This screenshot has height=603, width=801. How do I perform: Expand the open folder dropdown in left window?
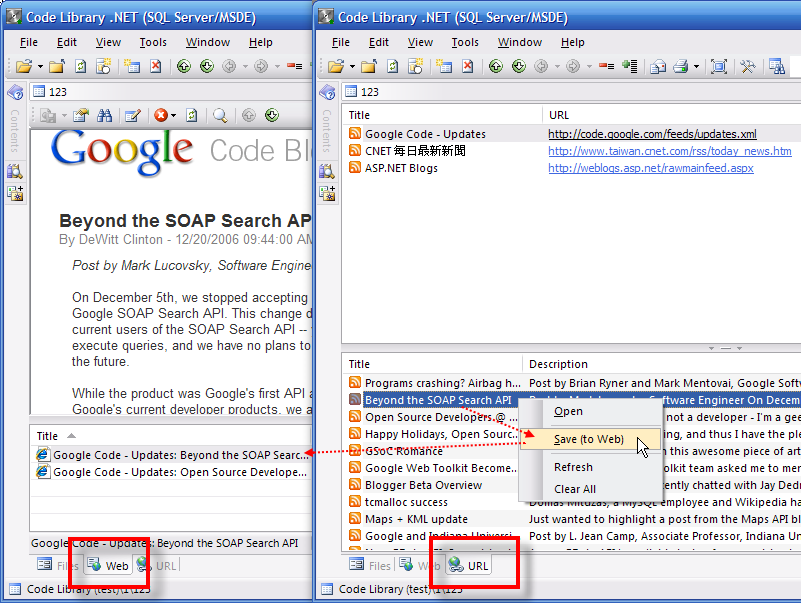point(40,66)
